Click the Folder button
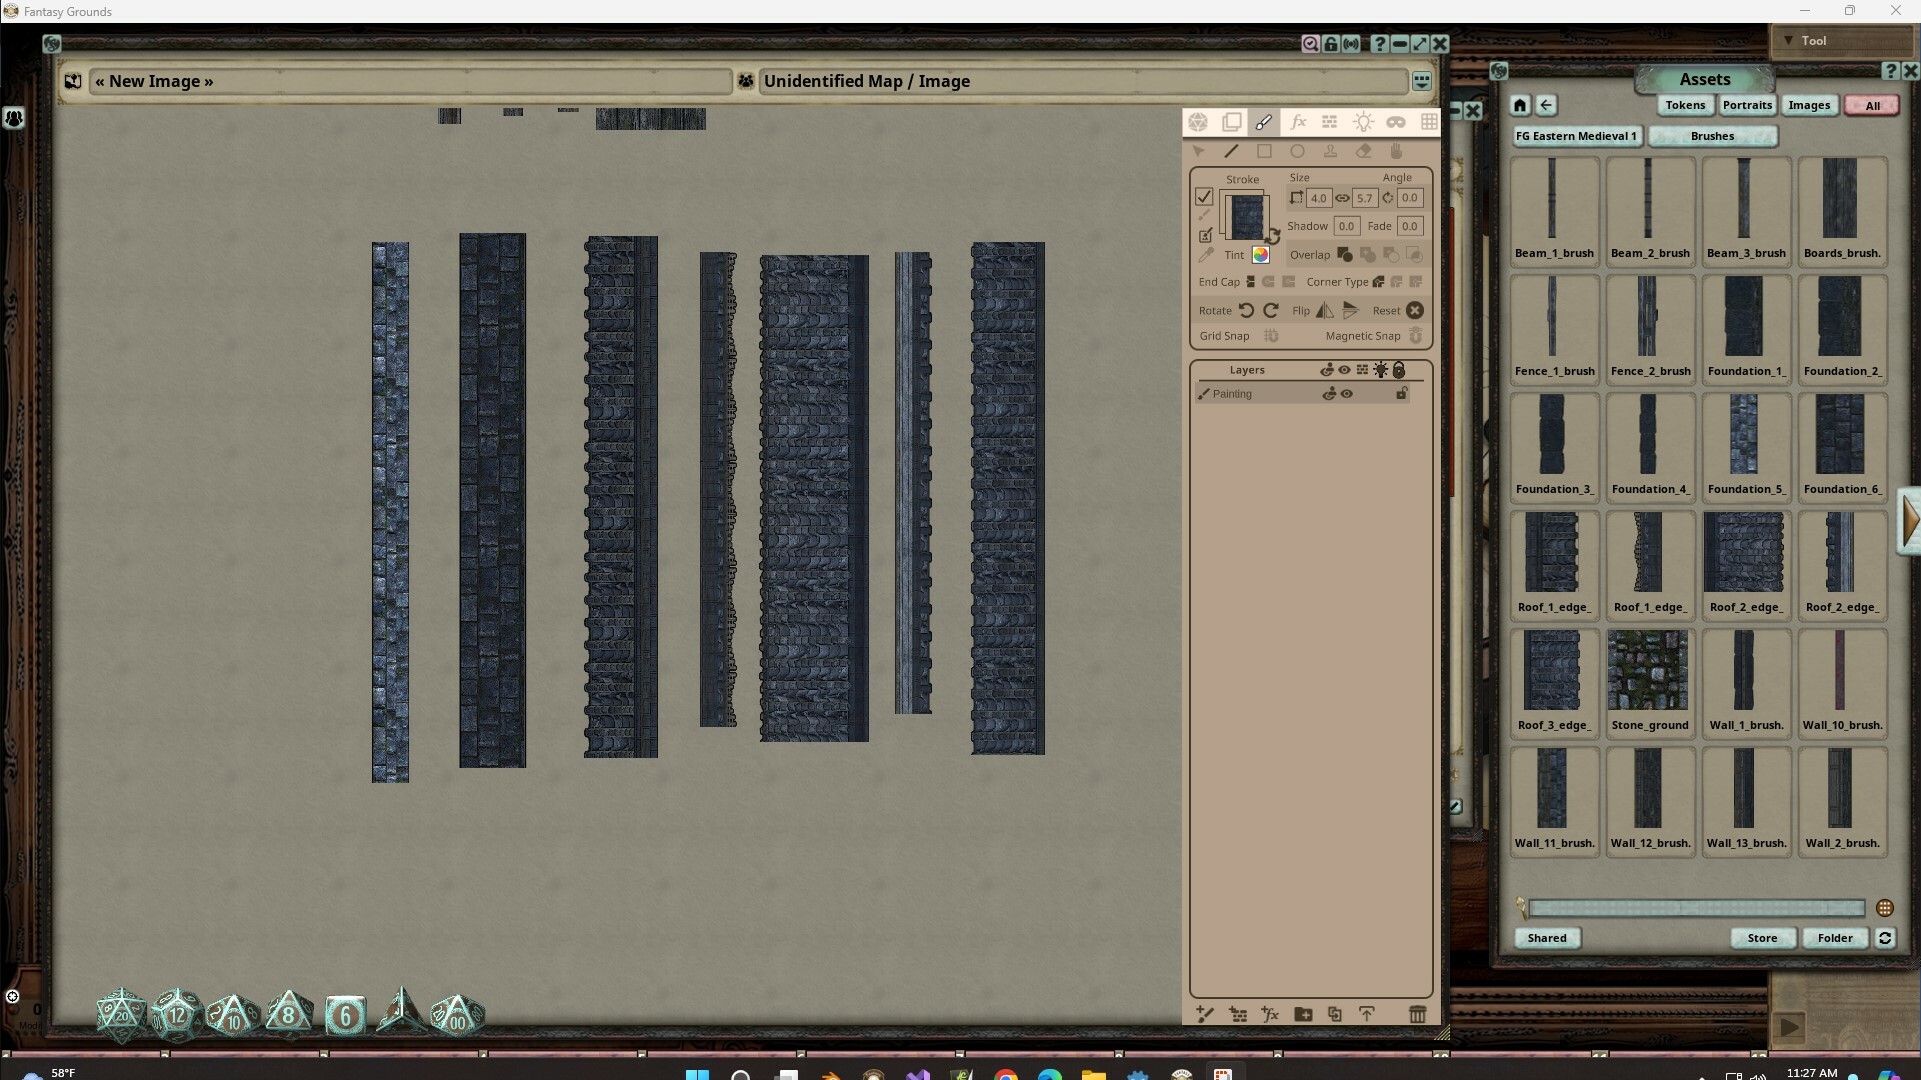 click(1835, 938)
